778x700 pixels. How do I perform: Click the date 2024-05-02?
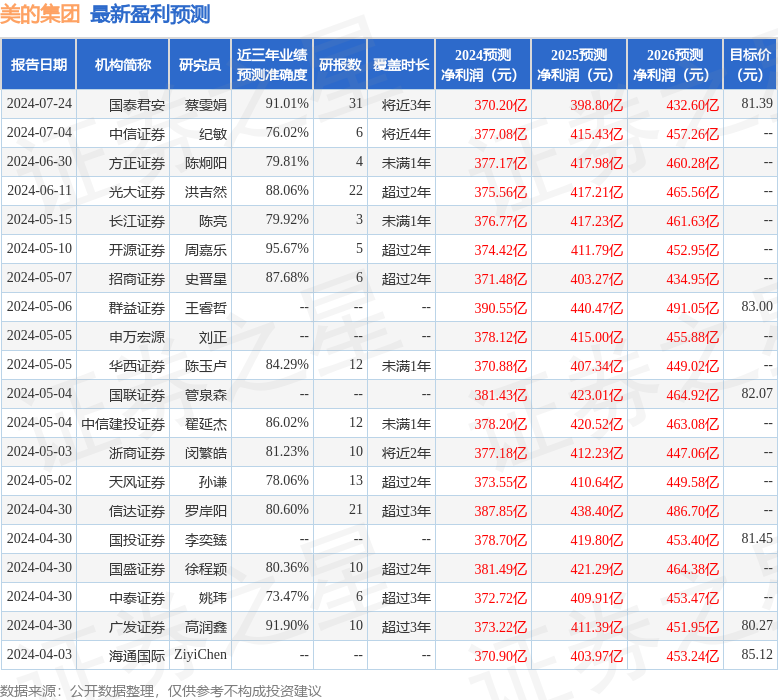click(x=39, y=481)
